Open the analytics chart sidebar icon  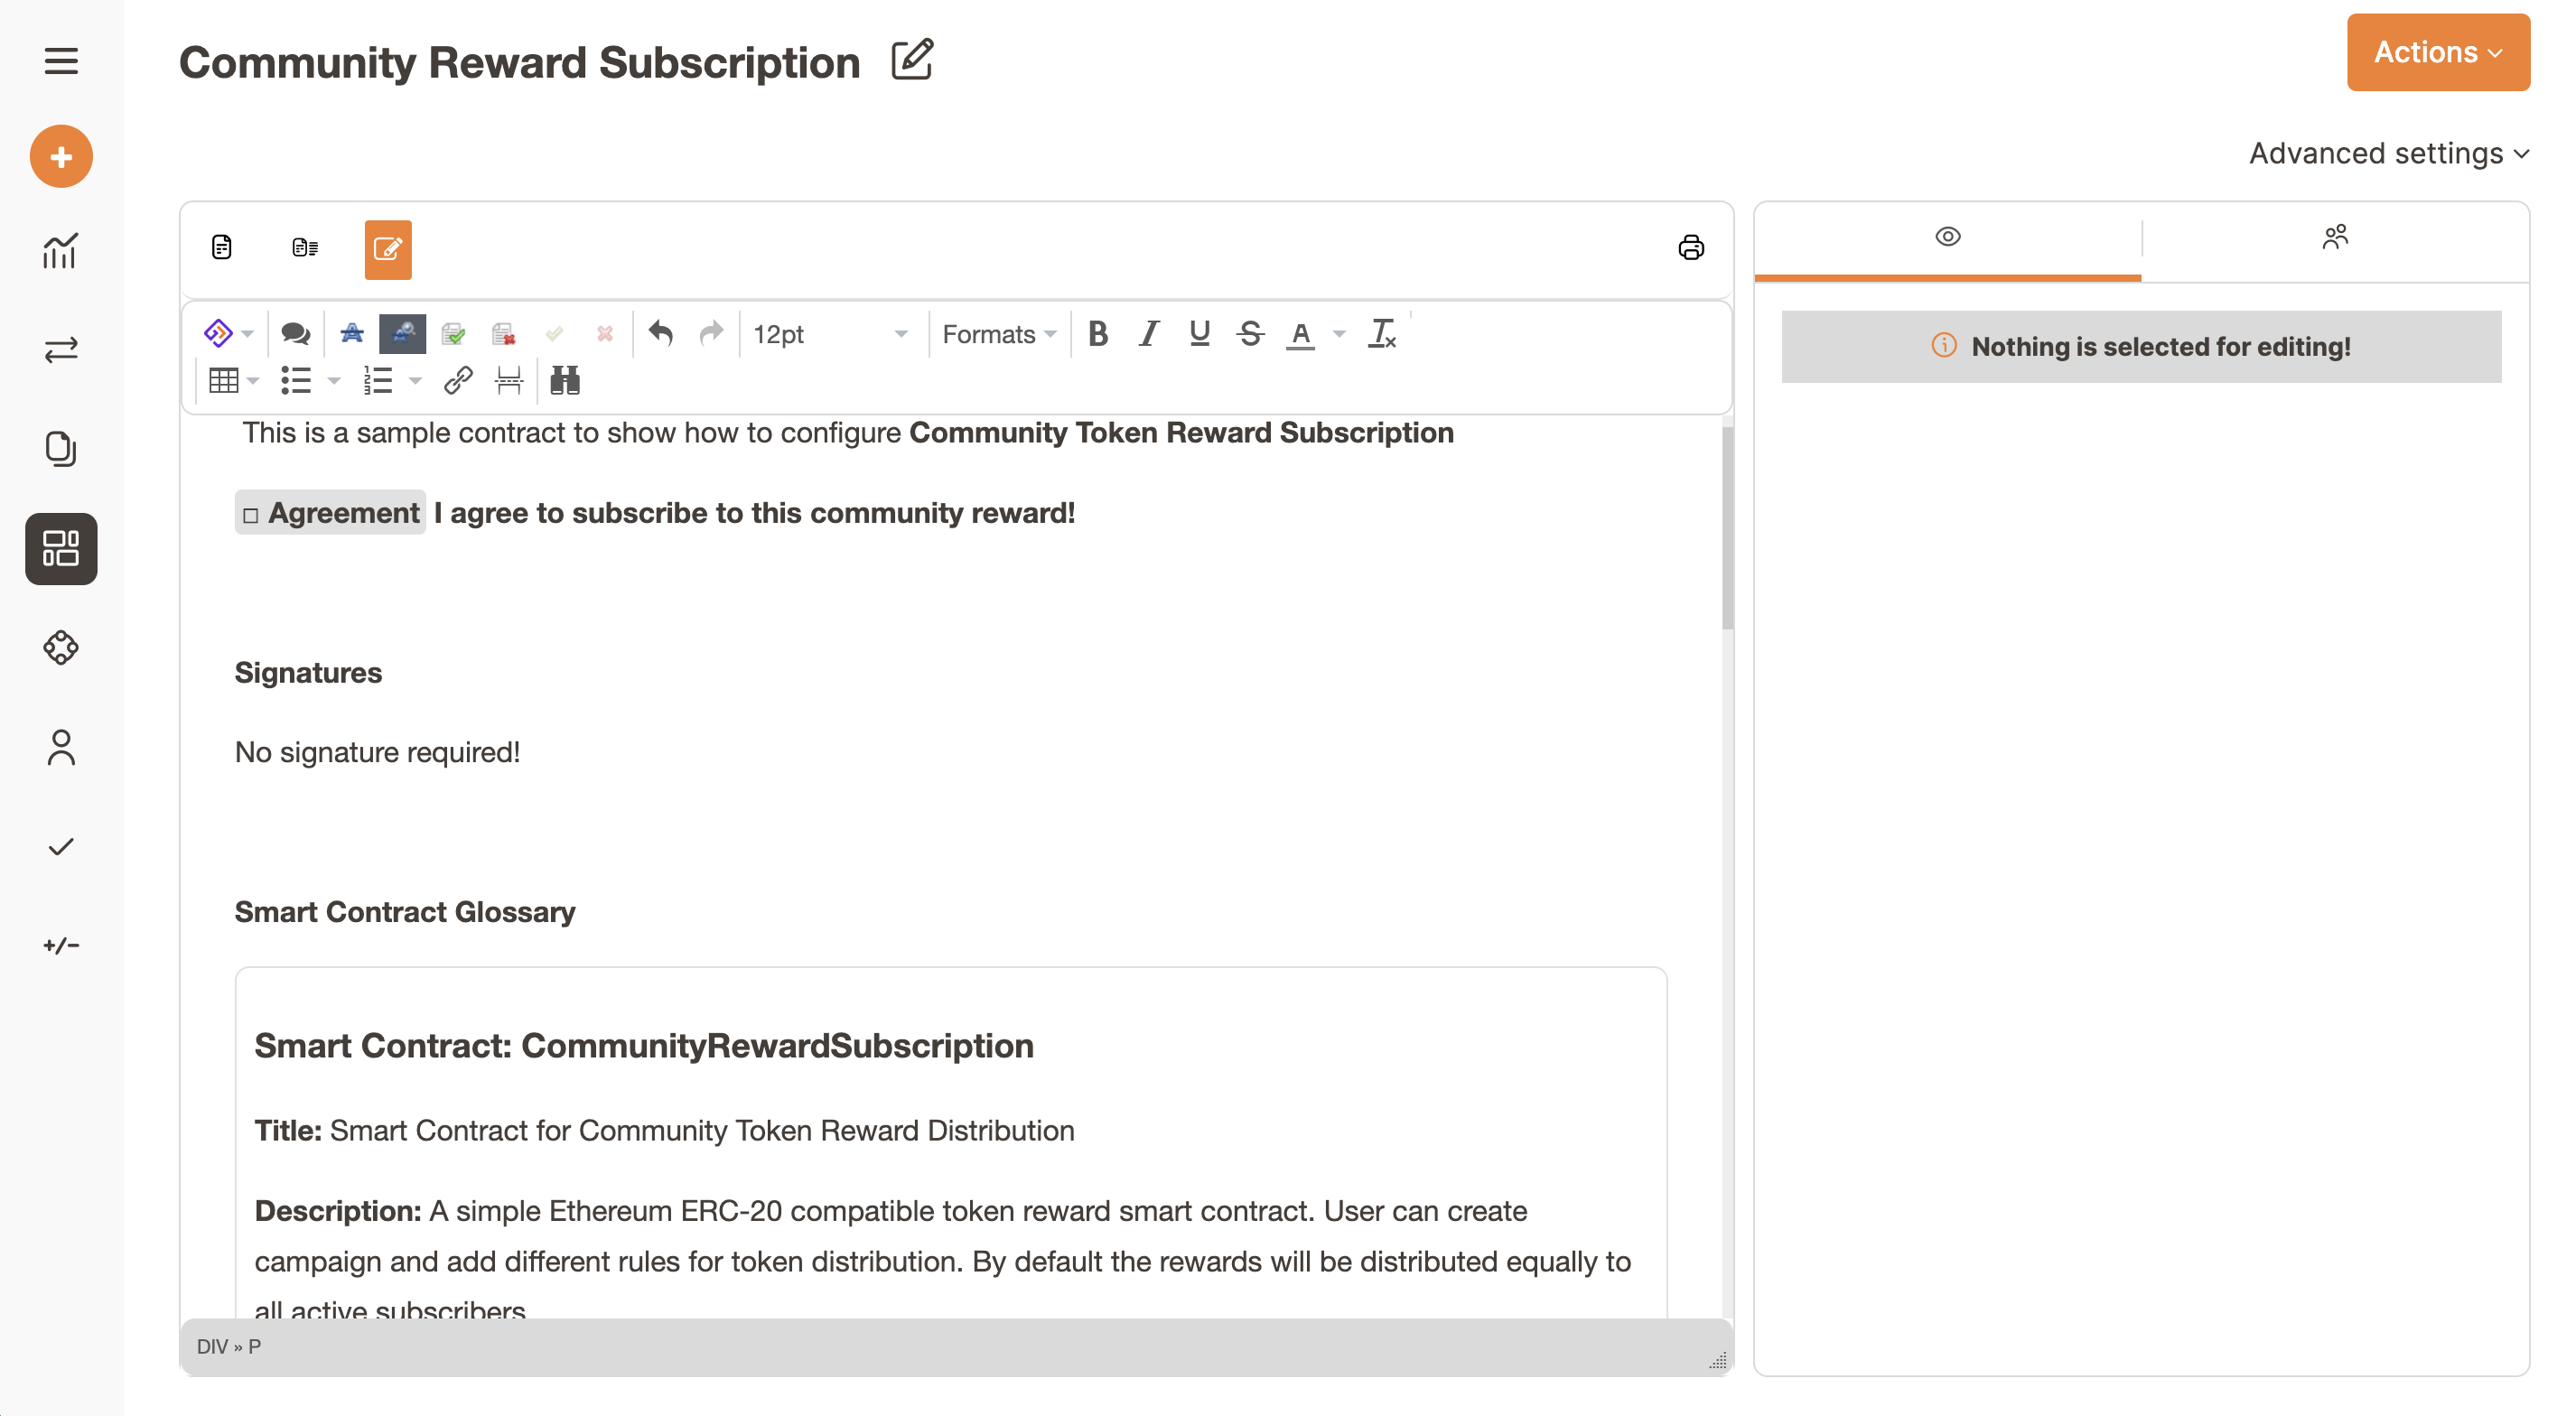pos(61,251)
